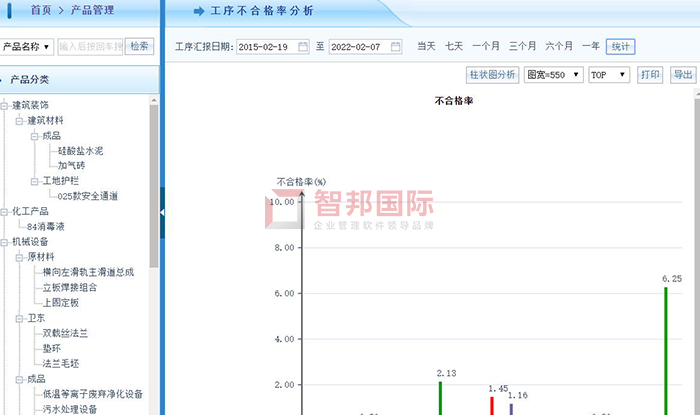Click the blue arrow icon beside 工序不合格率分析

(199, 11)
